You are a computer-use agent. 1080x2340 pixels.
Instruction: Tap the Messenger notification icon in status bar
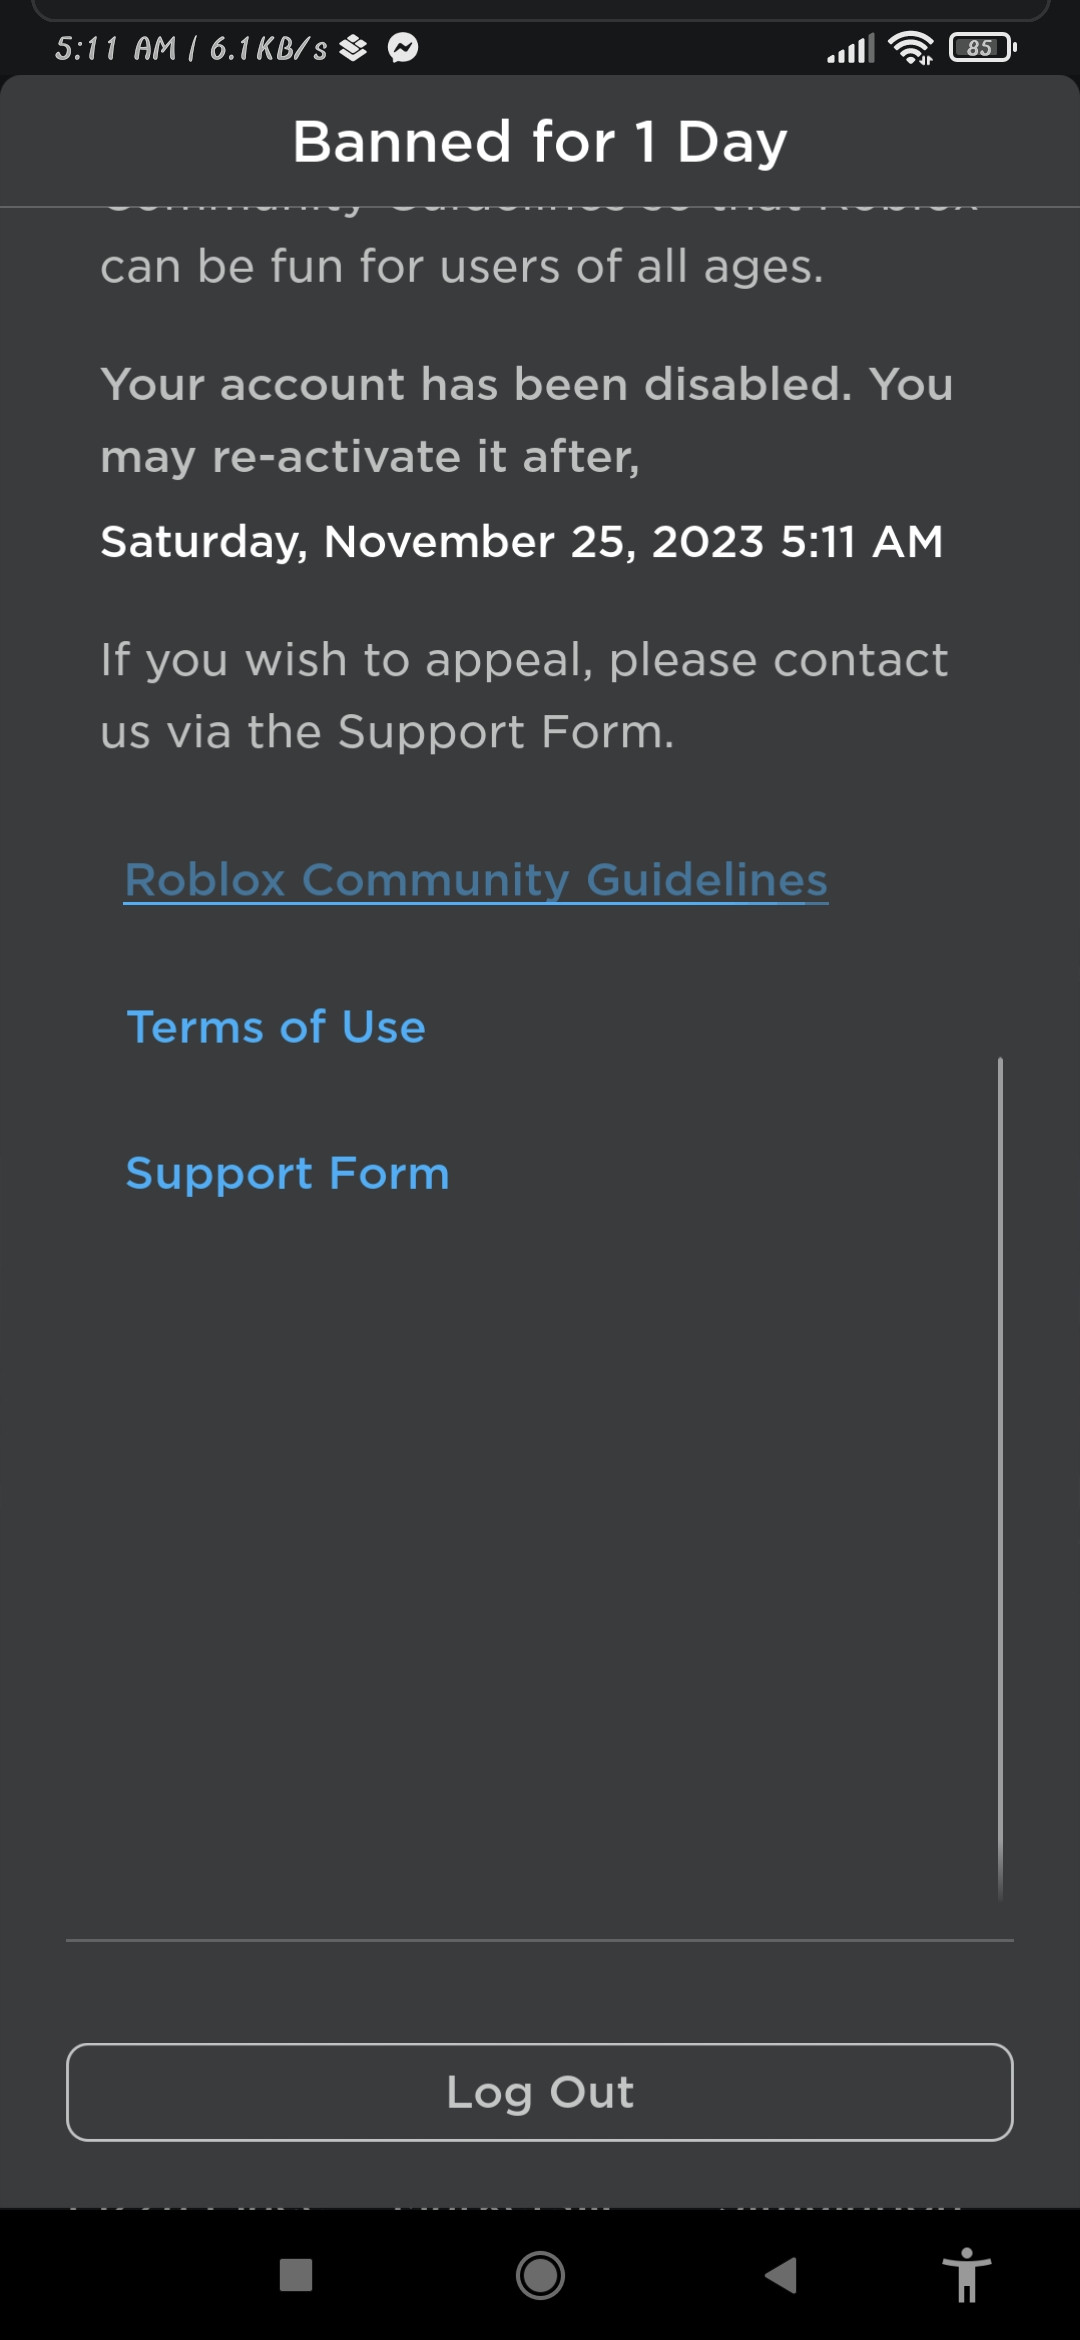coord(403,47)
